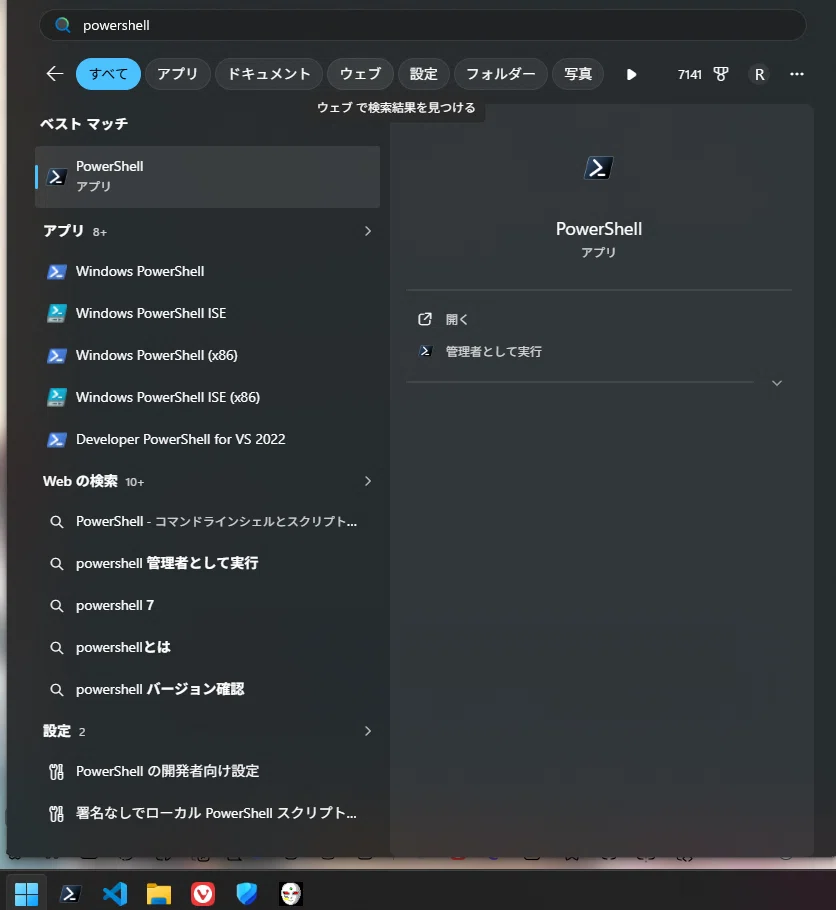Launch Visual Studio Code from taskbar

coord(115,894)
